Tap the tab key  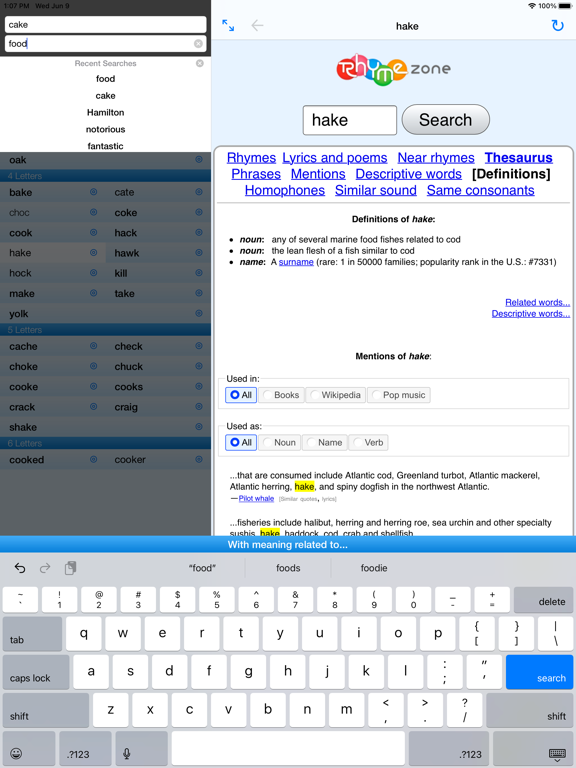tap(32, 634)
